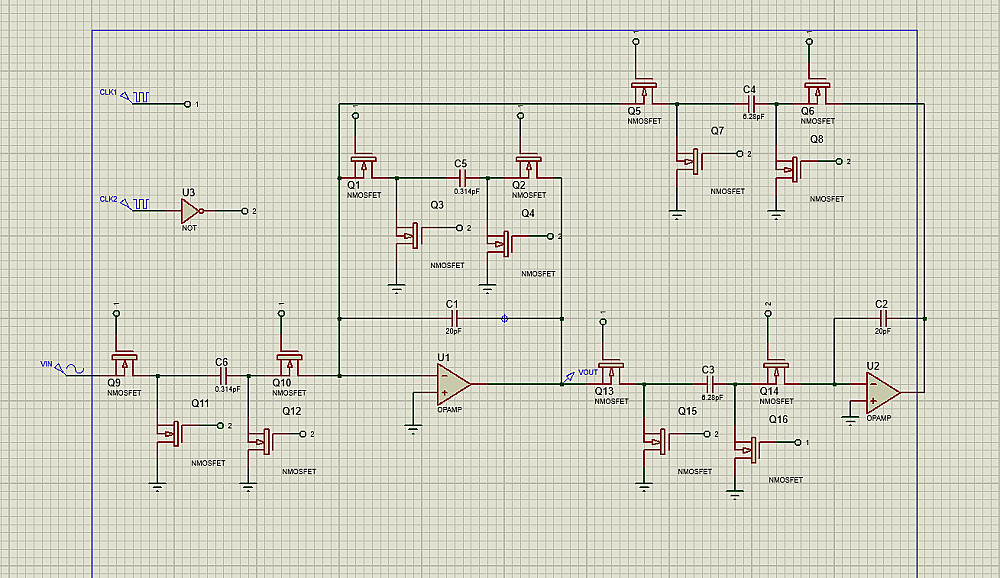Select the Q5 NMOSFET transistor
Image resolution: width=1000 pixels, height=578 pixels.
pyautogui.click(x=644, y=93)
